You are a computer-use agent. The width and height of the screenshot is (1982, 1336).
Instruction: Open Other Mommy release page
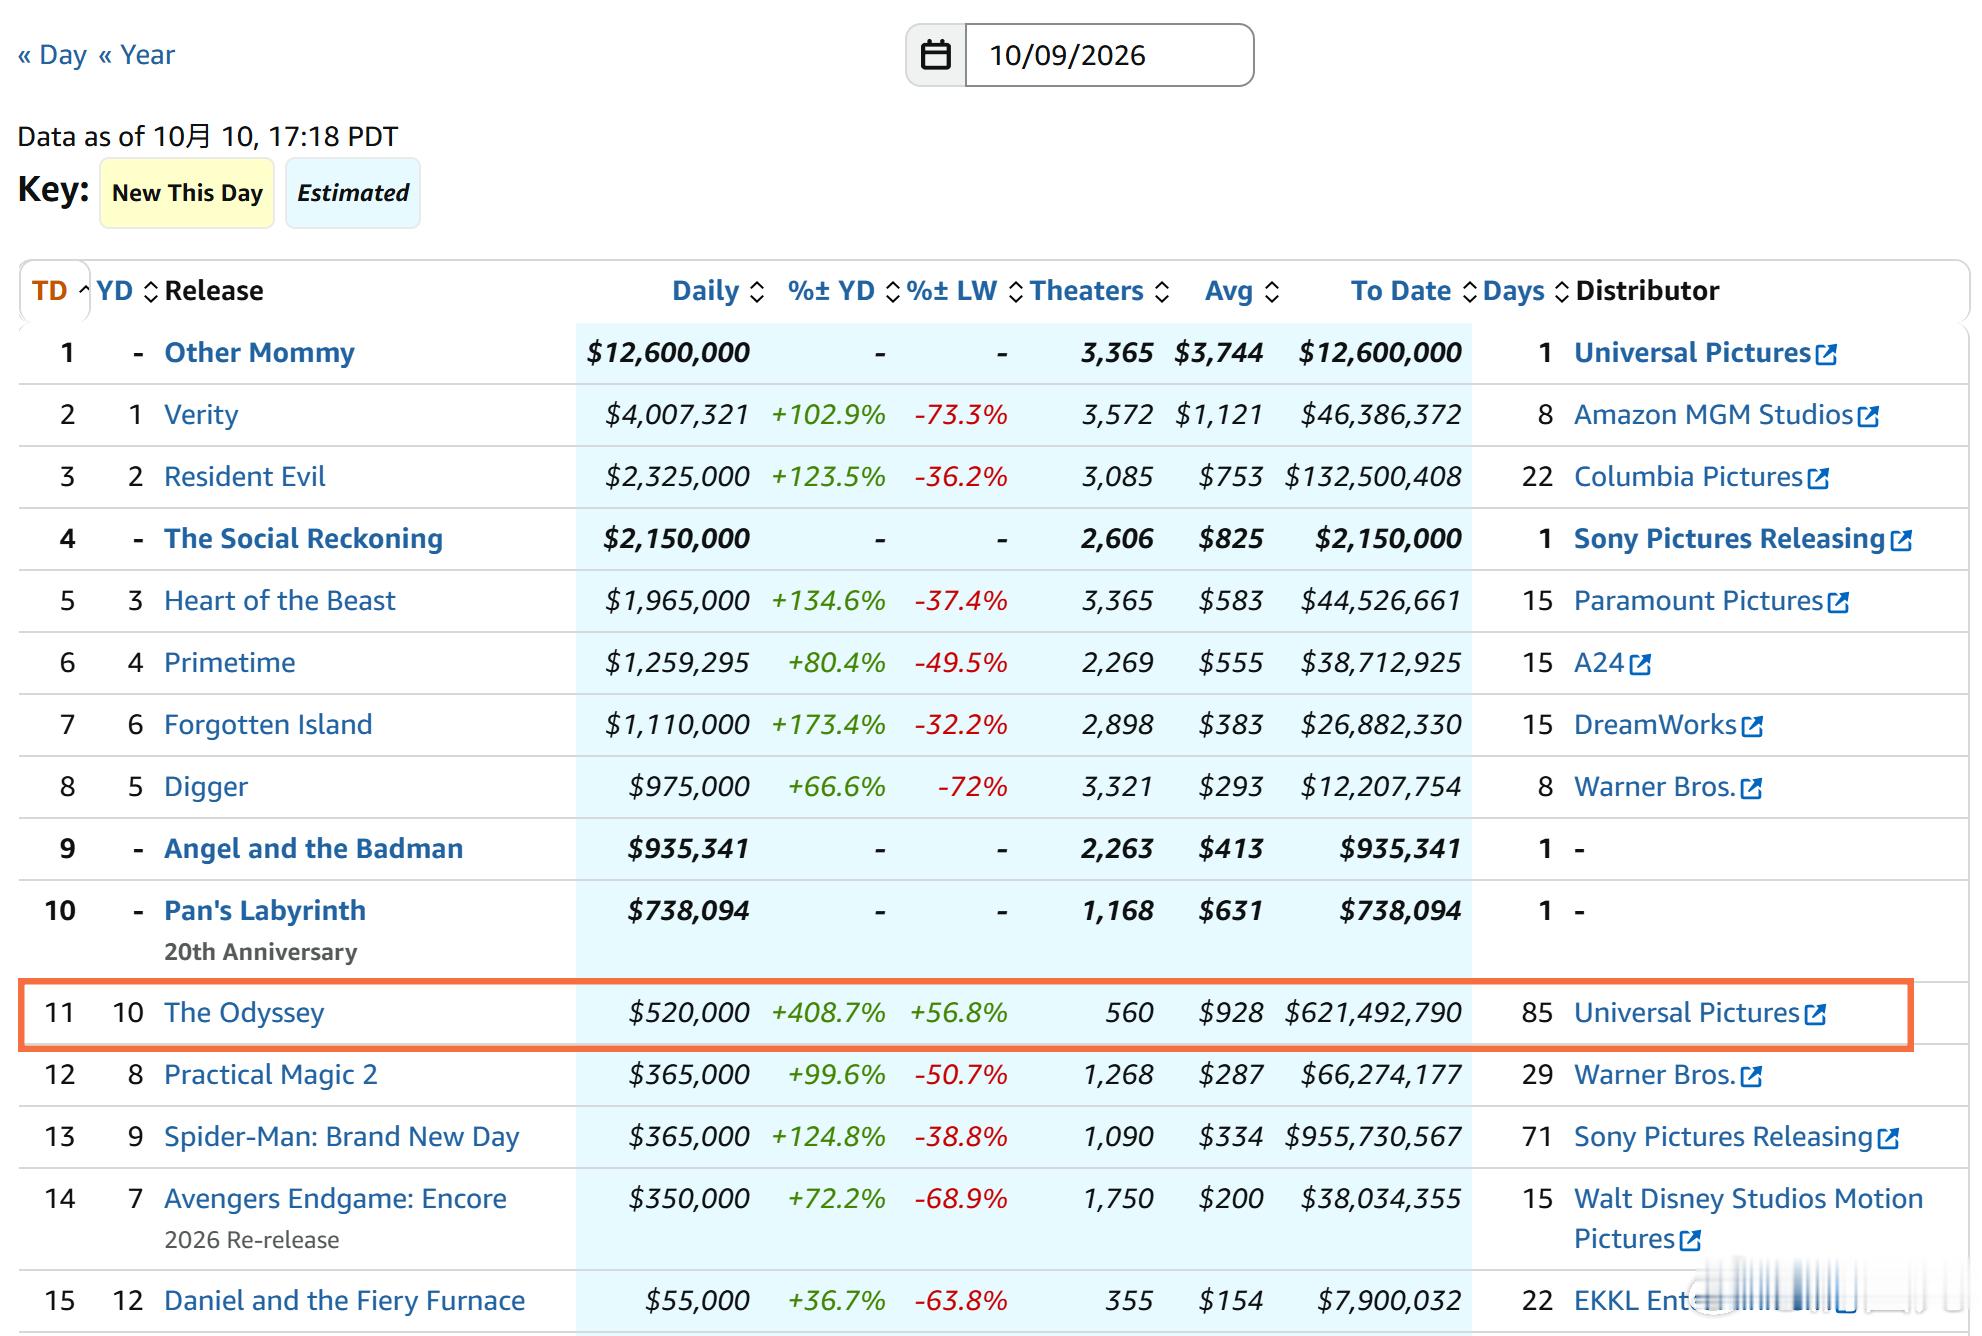point(259,353)
